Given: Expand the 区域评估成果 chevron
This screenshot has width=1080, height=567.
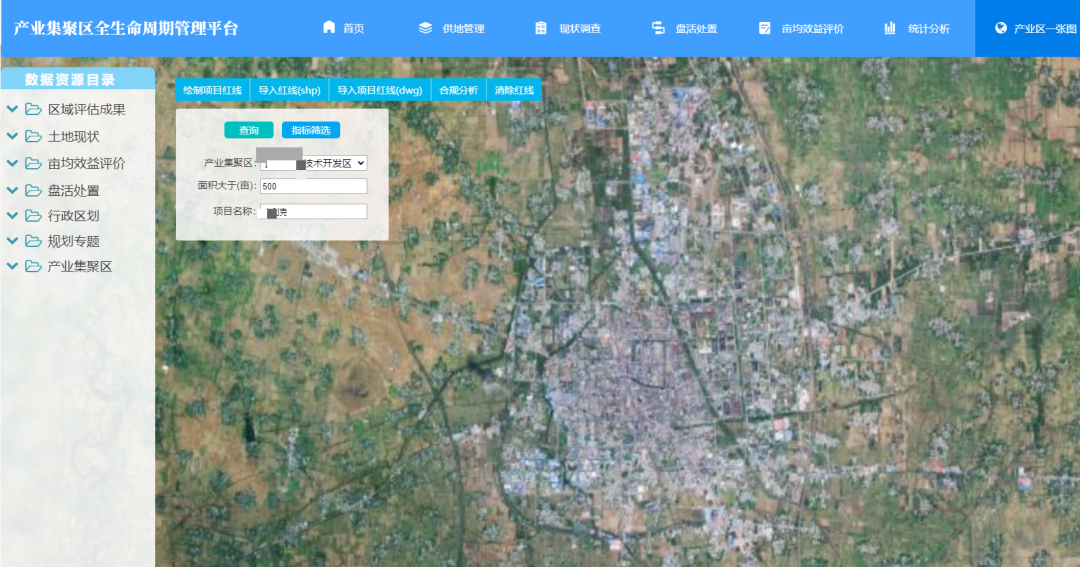Looking at the screenshot, I should coord(12,109).
